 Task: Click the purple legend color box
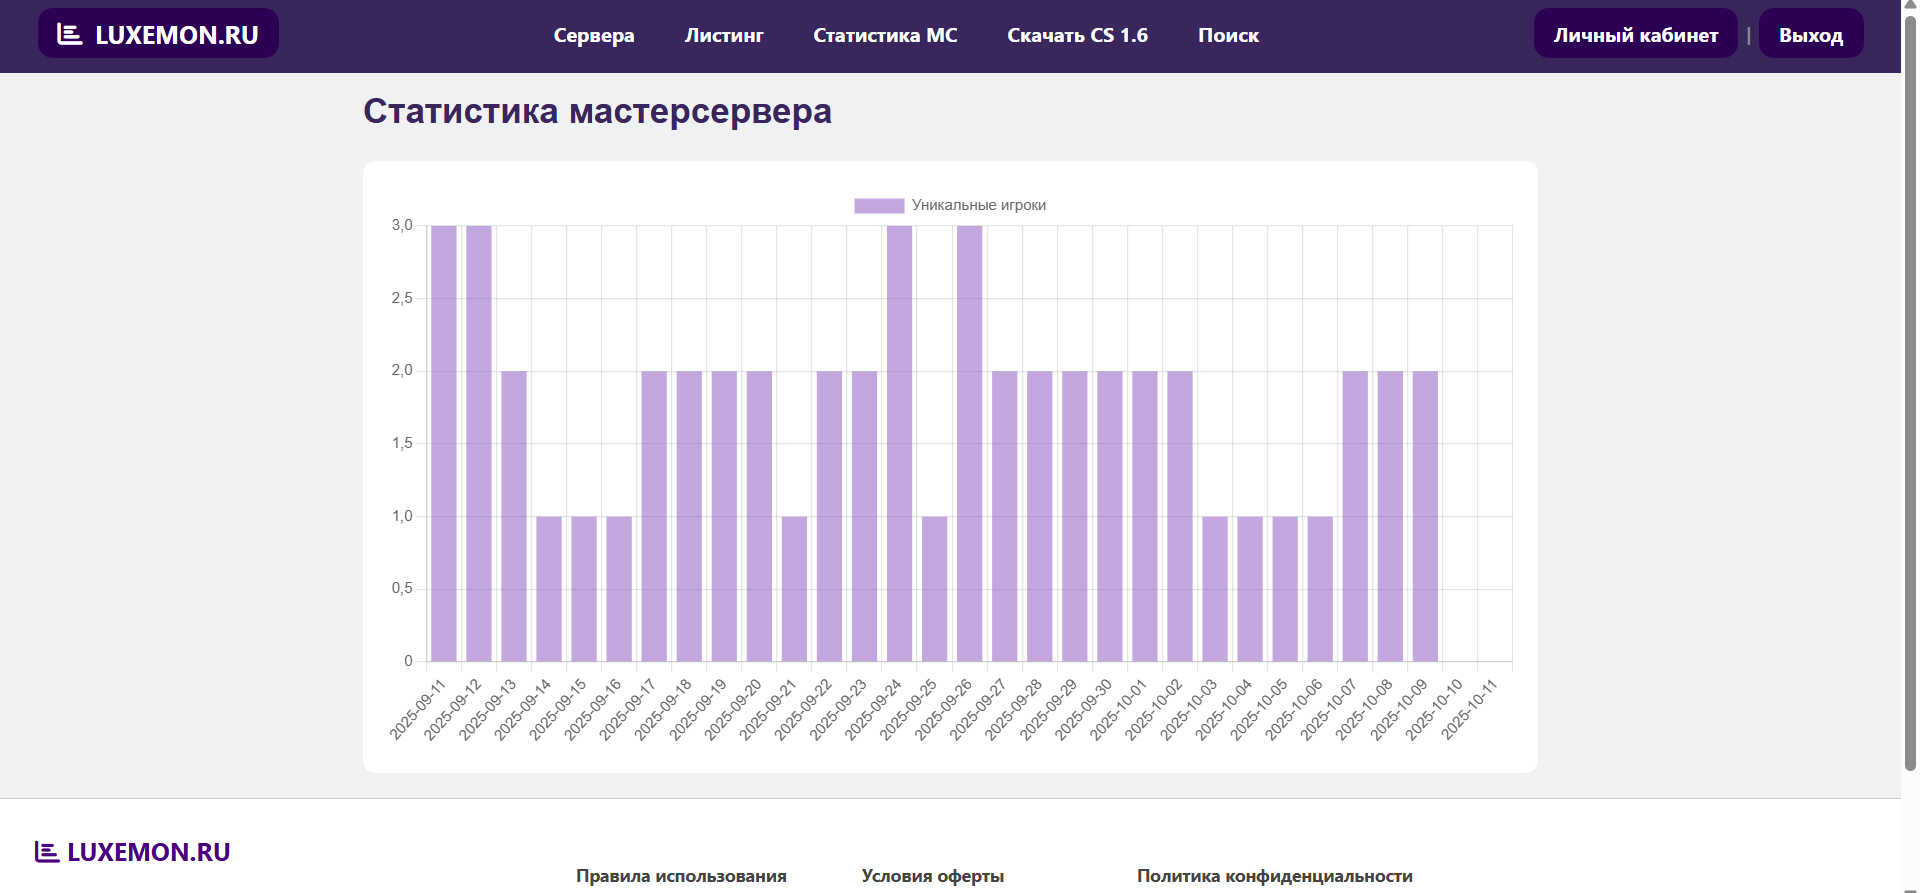click(x=878, y=205)
